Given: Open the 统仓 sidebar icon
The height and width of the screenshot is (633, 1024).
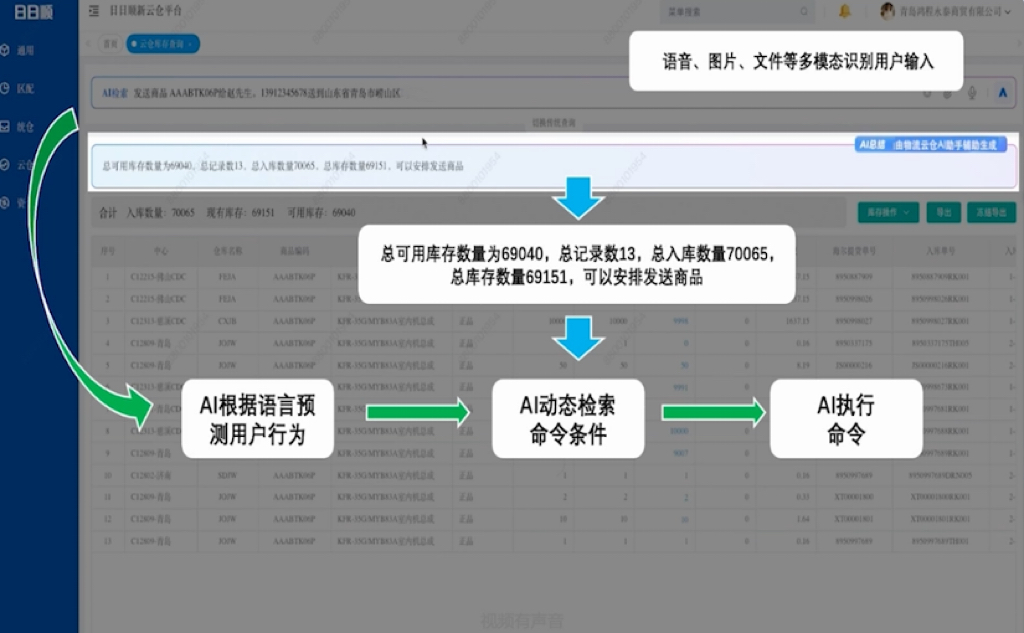Looking at the screenshot, I should [x=6, y=127].
